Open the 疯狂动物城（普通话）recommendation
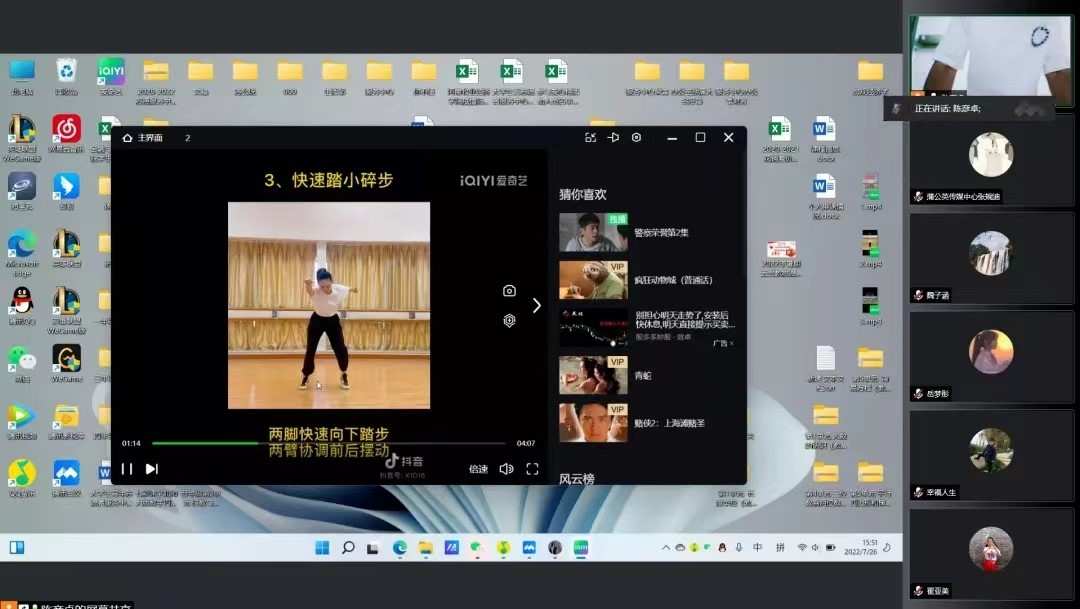 point(673,280)
